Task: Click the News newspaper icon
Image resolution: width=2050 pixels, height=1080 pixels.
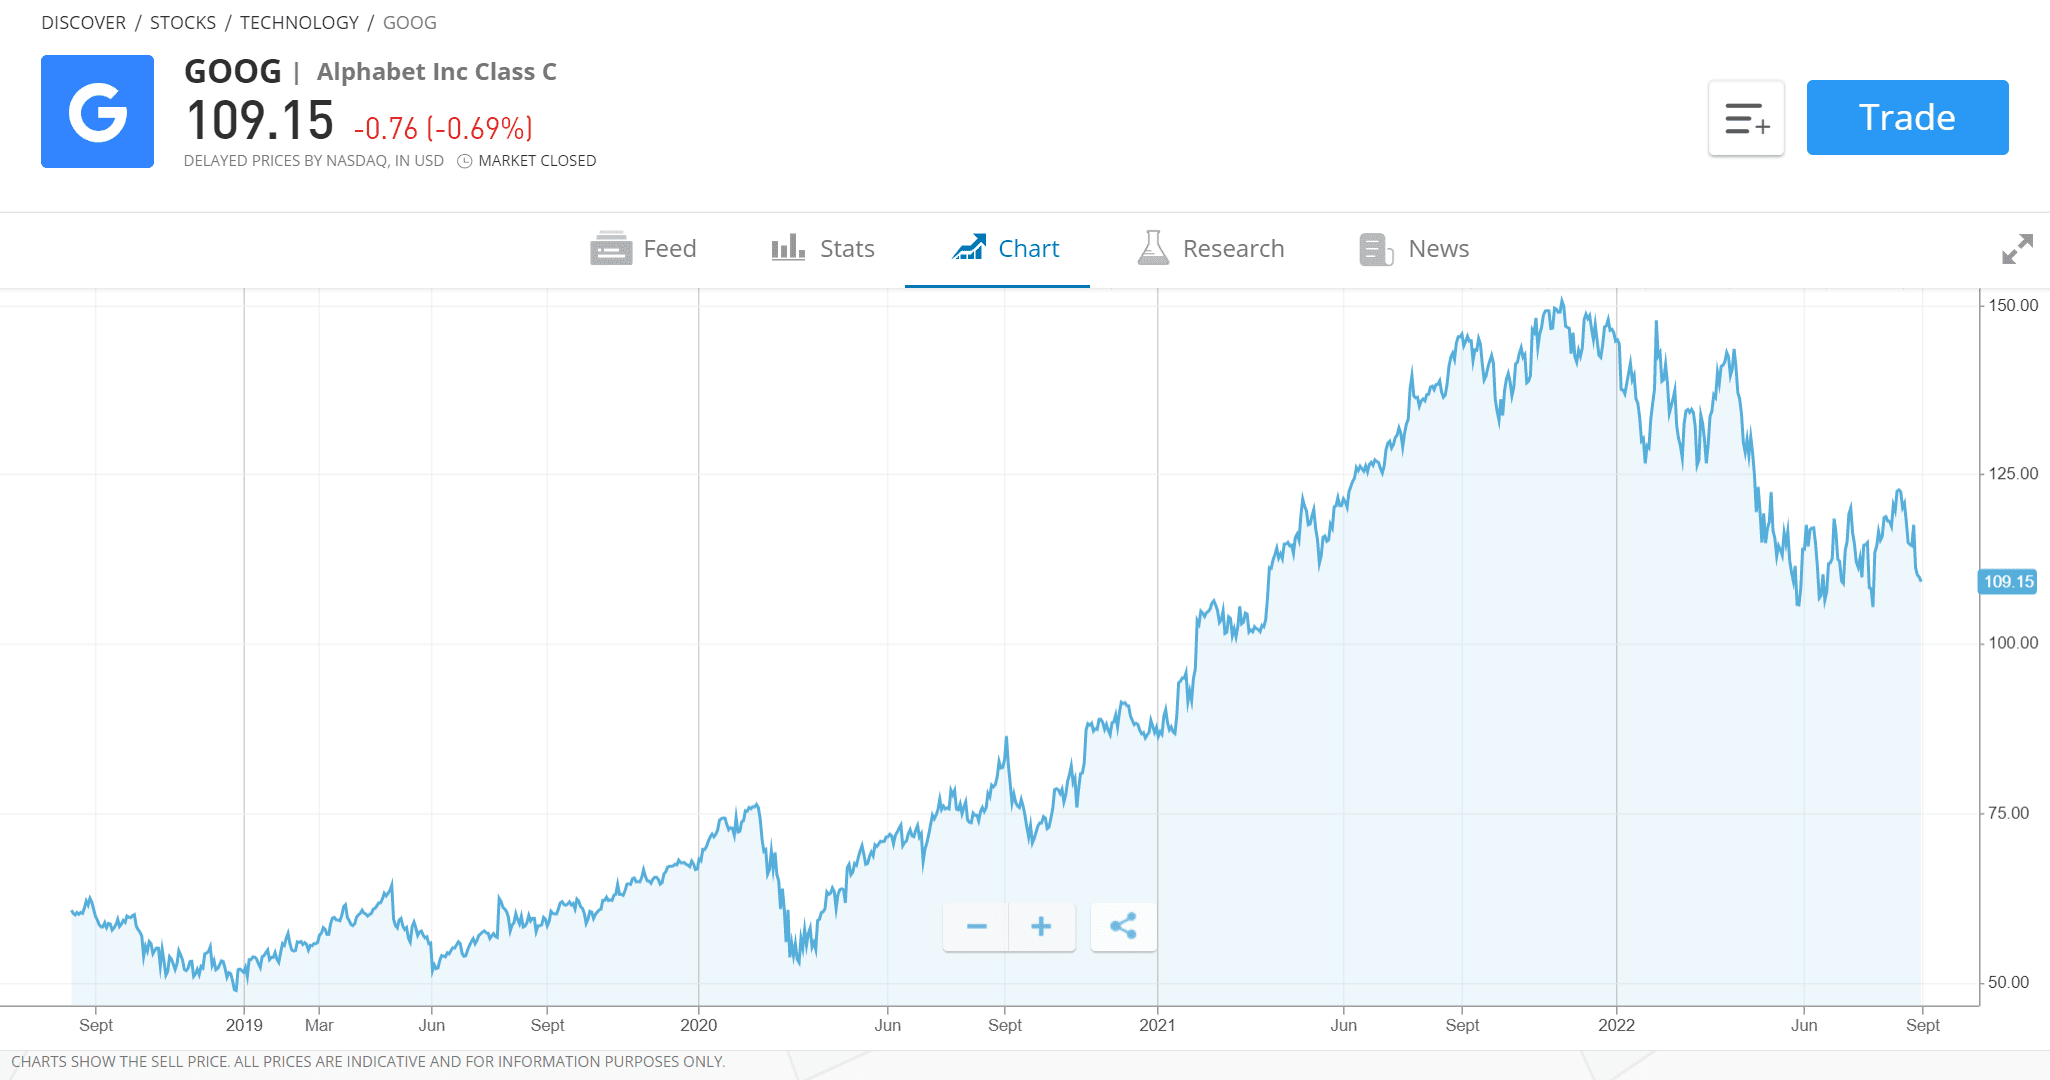Action: [x=1375, y=249]
